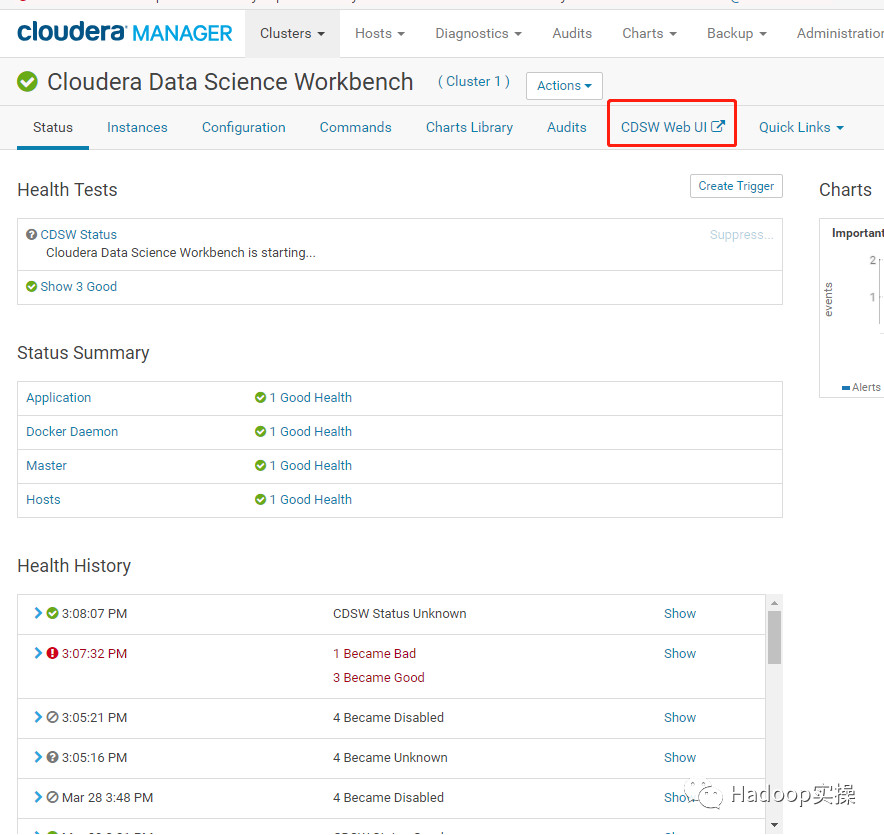
Task: Click the Alerts legend in the chart
Action: click(x=861, y=387)
